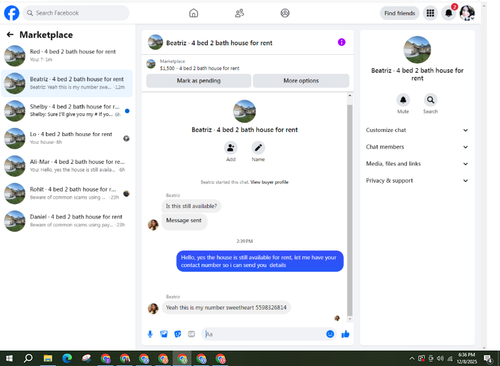This screenshot has height=366, width=500.
Task: Click More options button
Action: coord(301,81)
